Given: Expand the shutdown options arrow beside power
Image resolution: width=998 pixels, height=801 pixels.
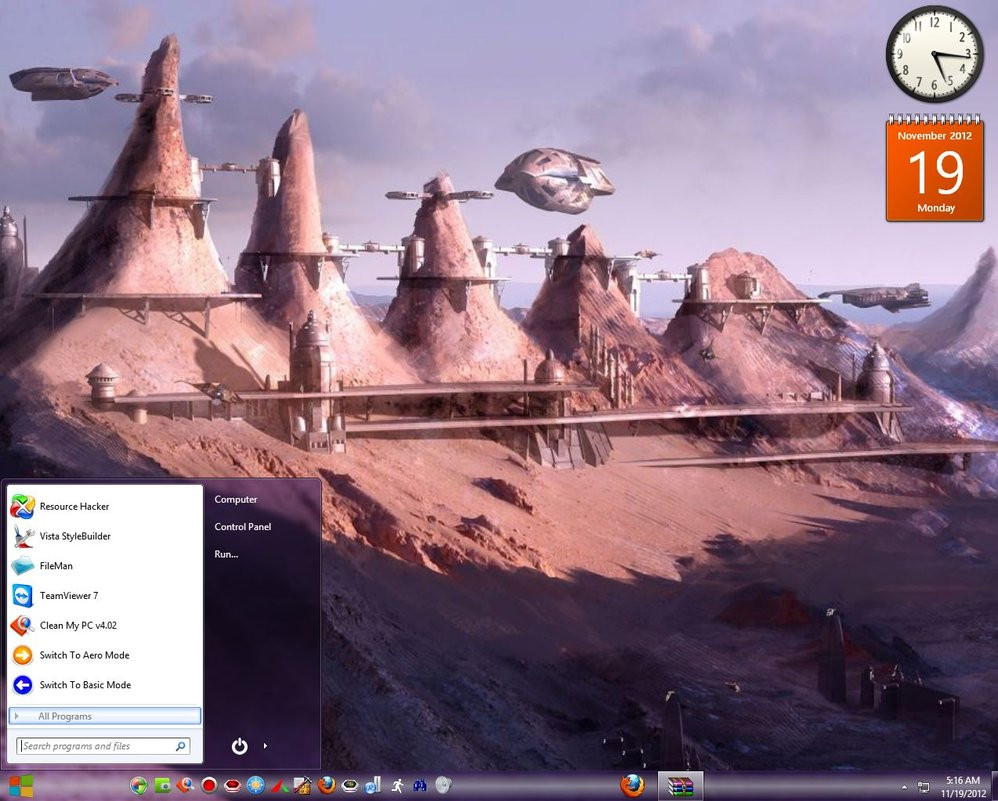Looking at the screenshot, I should 265,746.
